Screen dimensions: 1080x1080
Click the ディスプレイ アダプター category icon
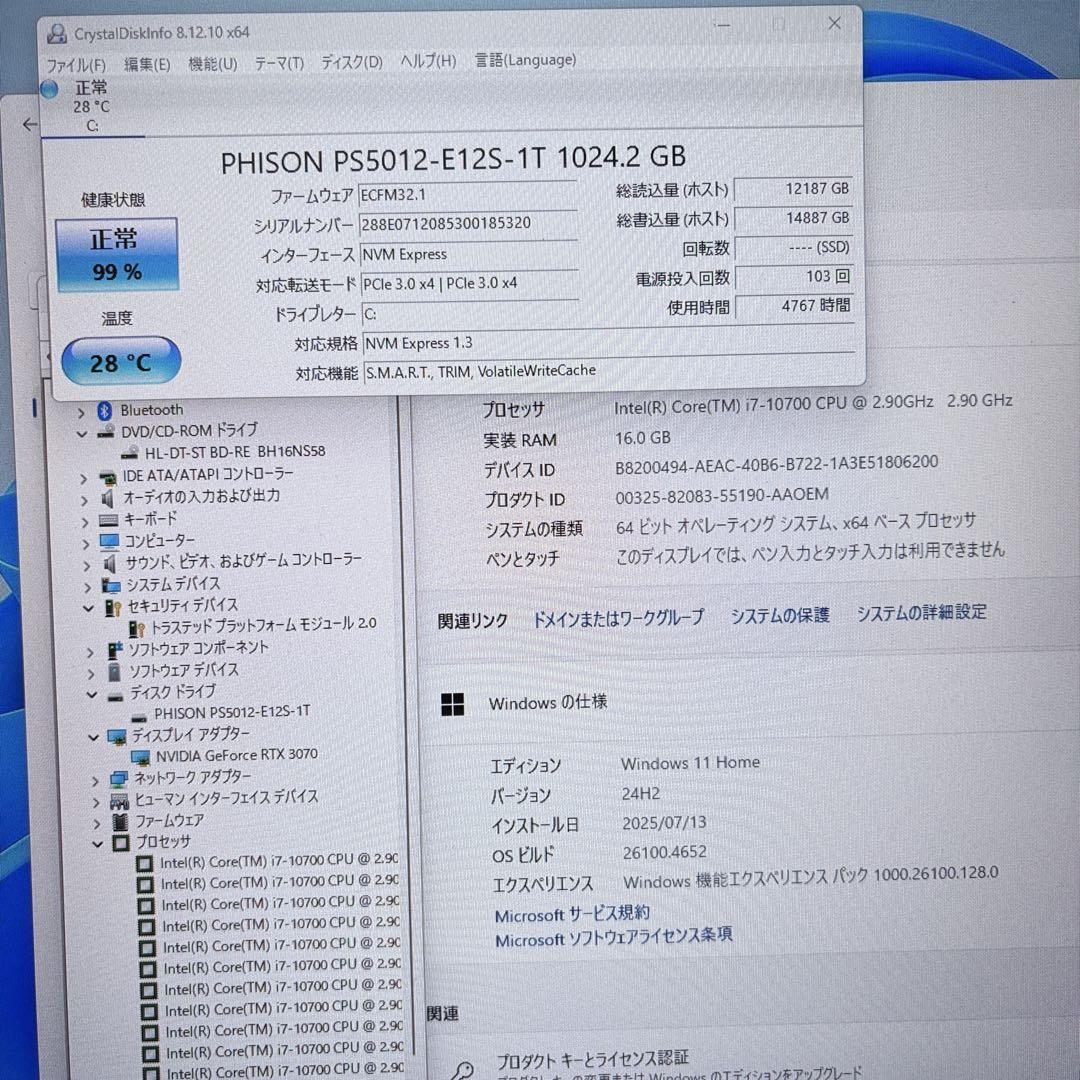[117, 737]
